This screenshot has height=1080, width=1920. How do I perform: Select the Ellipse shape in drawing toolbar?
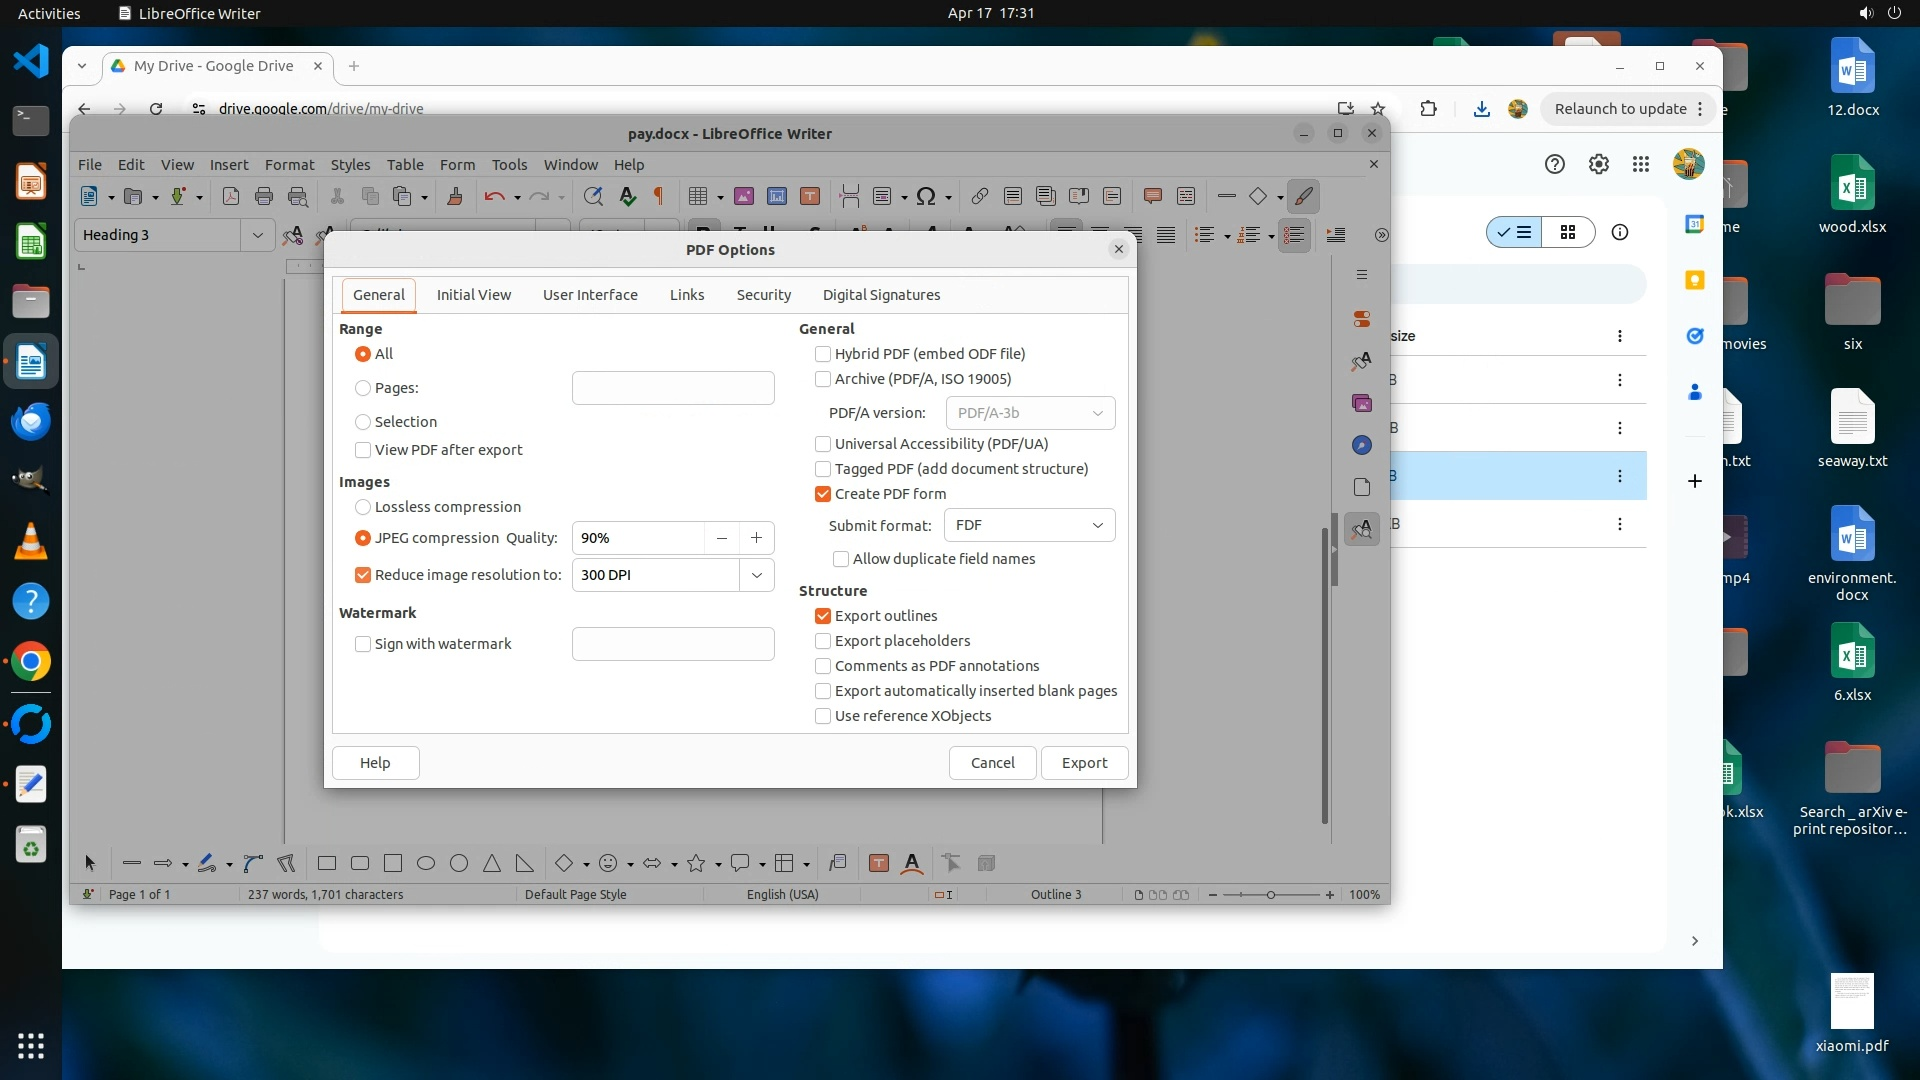426,864
